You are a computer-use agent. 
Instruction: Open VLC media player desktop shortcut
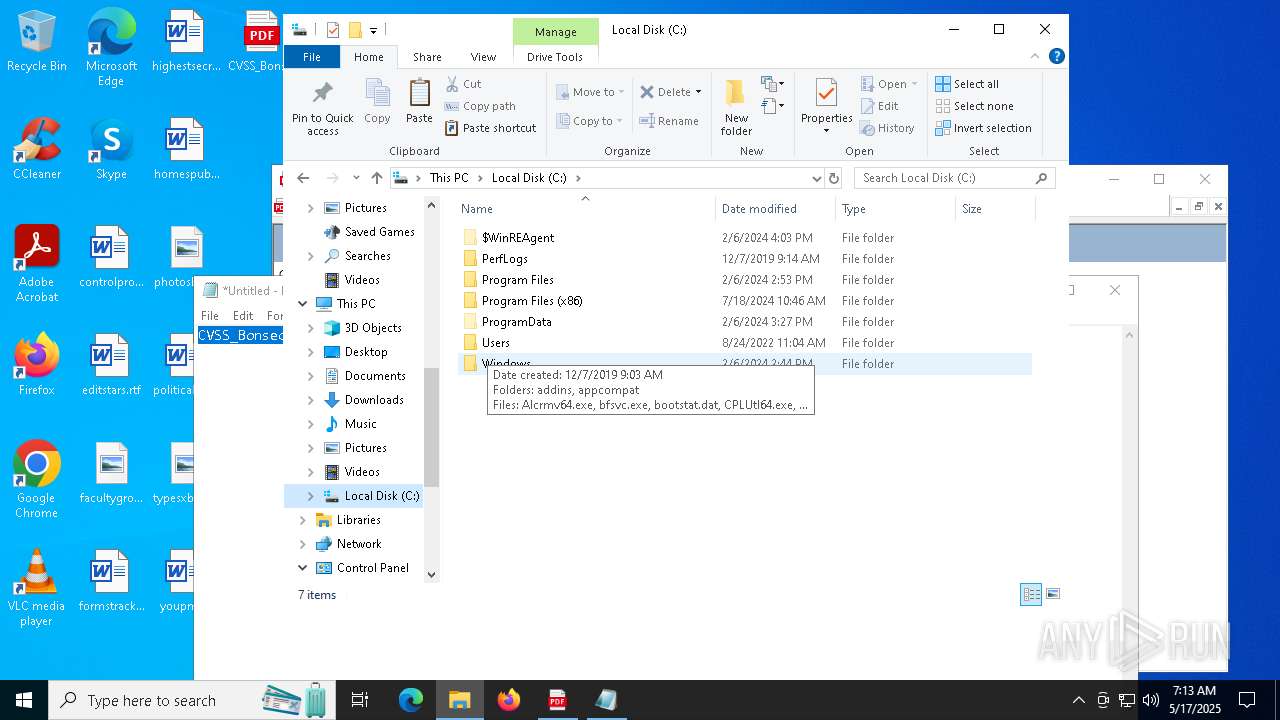(37, 588)
